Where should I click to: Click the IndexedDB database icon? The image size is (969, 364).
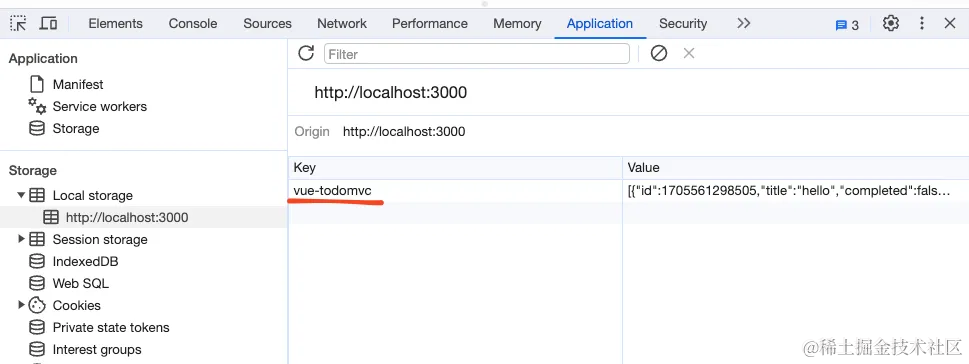(x=37, y=261)
